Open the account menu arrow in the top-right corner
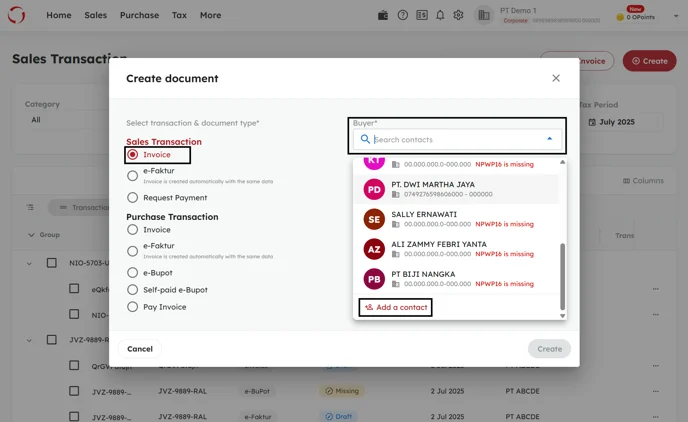 coord(676,16)
